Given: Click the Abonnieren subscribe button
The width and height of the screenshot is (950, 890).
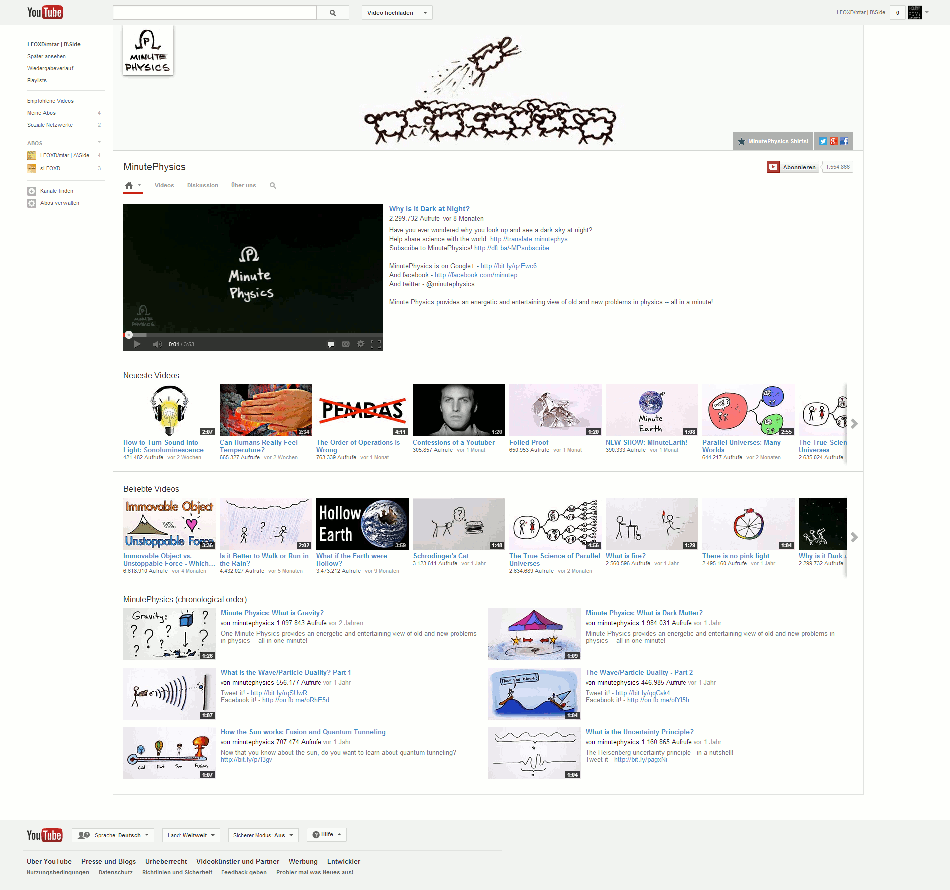Looking at the screenshot, I should click(x=792, y=167).
